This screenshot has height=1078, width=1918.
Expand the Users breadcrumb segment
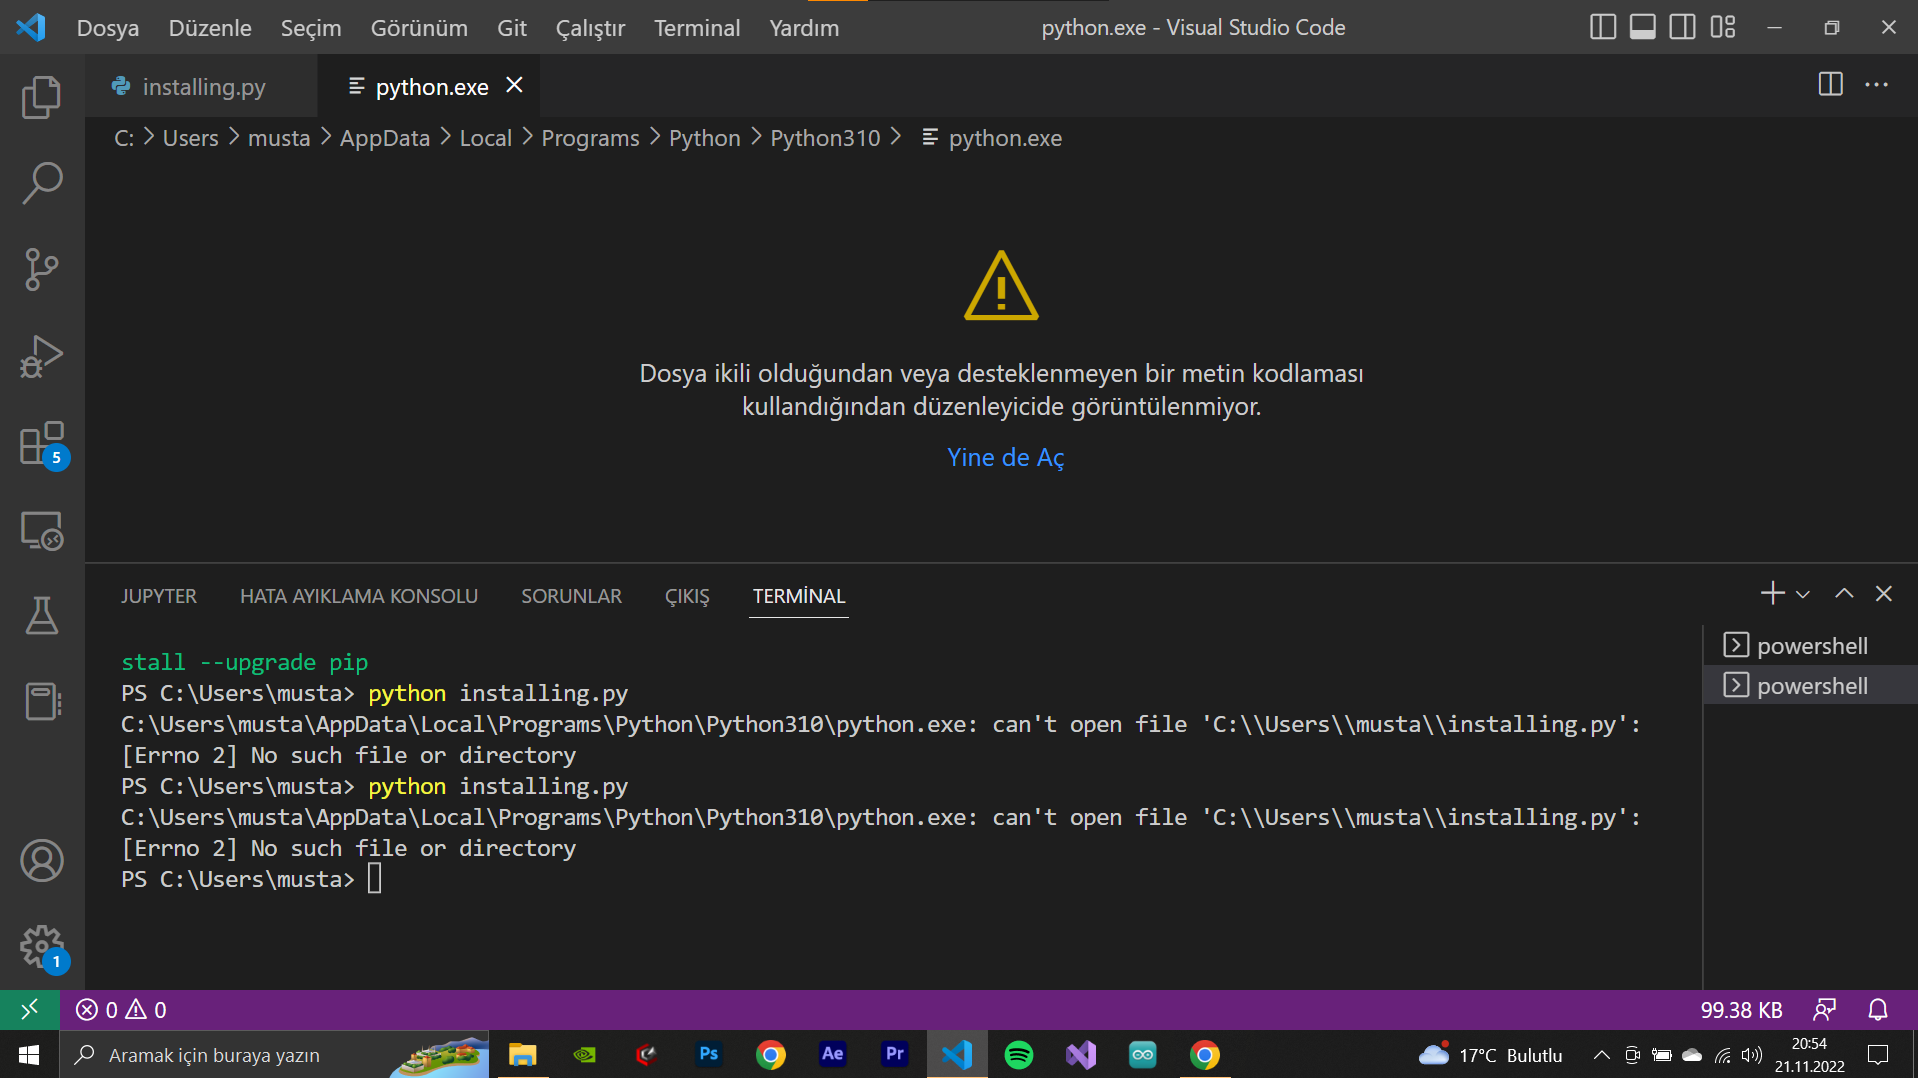190,138
